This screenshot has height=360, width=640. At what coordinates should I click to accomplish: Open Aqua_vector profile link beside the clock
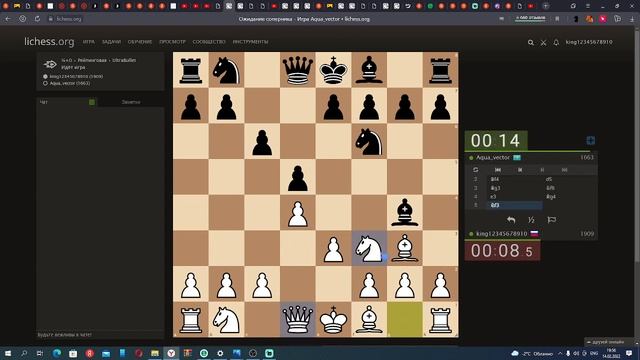pyautogui.click(x=493, y=158)
